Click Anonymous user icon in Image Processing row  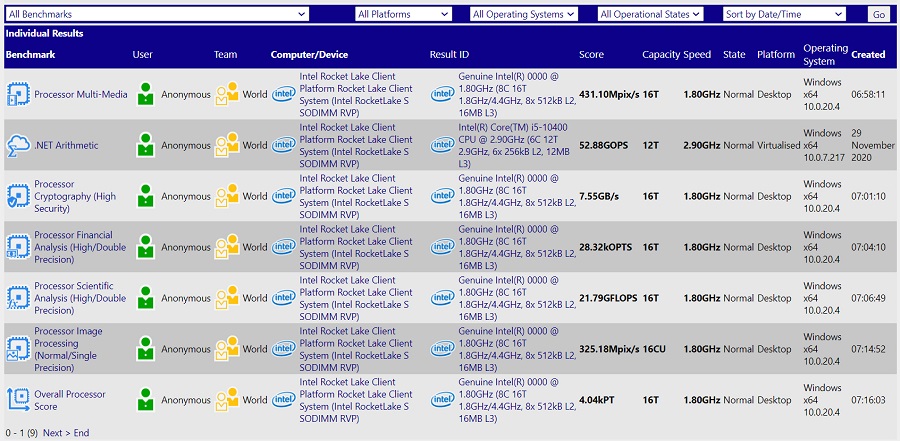tap(146, 349)
